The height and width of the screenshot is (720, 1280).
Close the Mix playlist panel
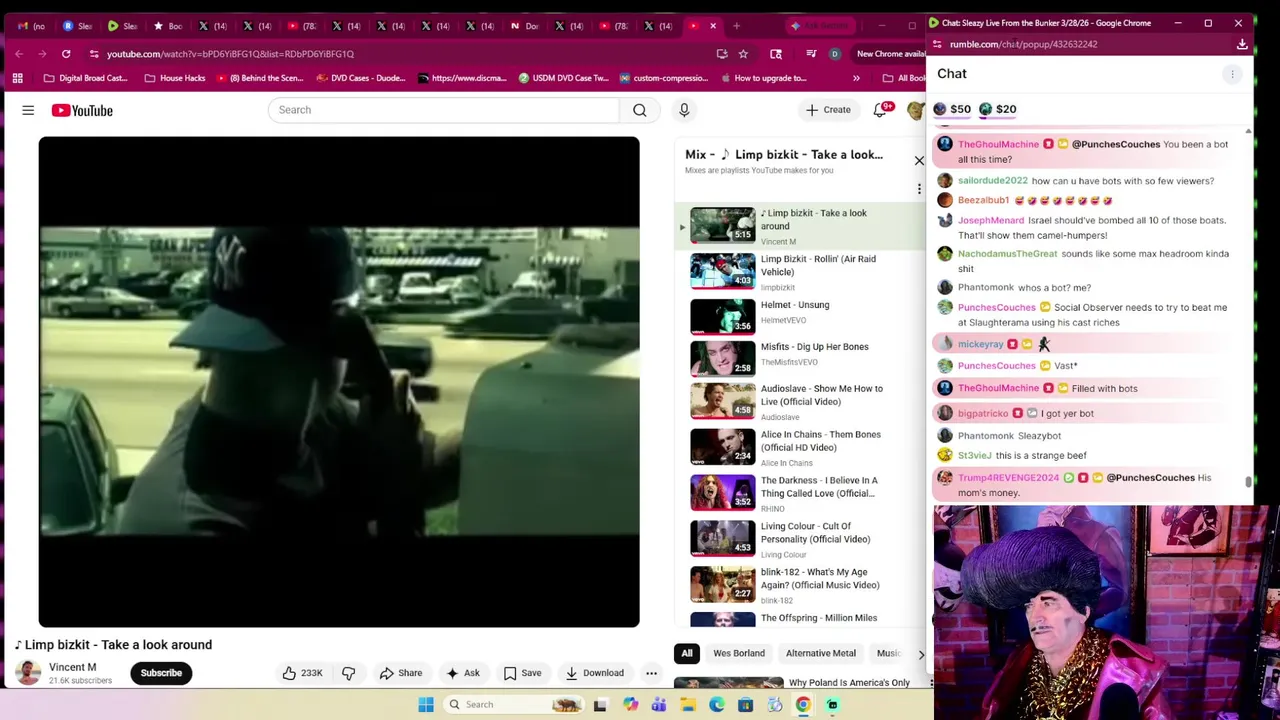(x=919, y=160)
